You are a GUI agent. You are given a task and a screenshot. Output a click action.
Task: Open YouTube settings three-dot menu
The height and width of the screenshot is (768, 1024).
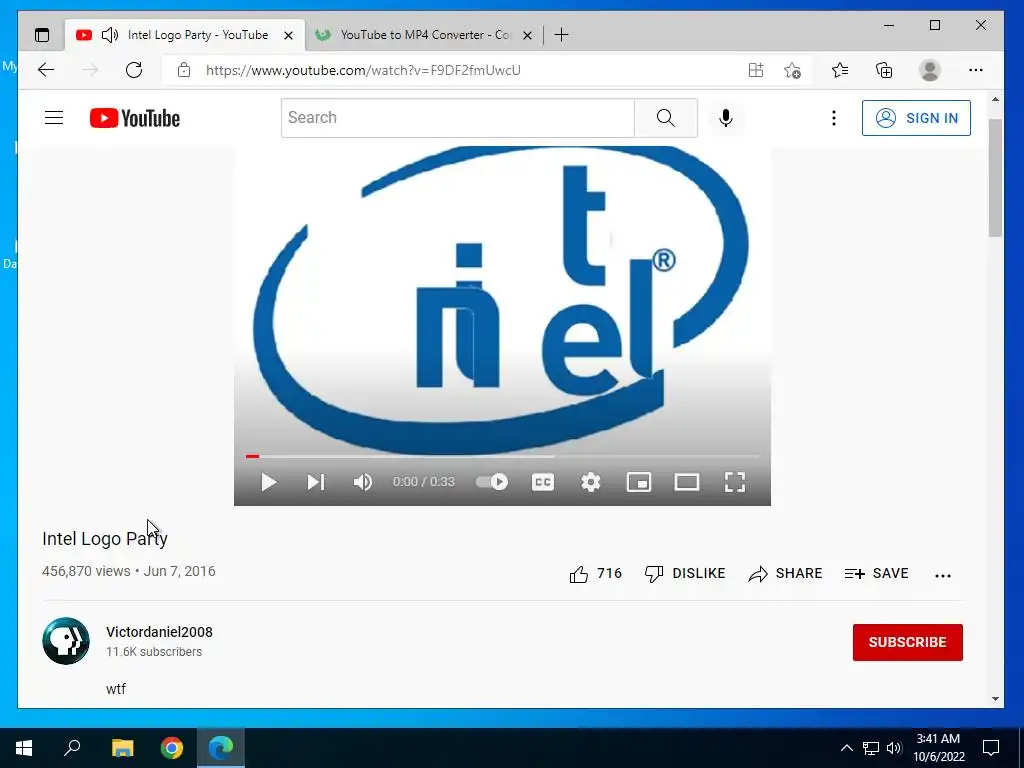[x=833, y=118]
